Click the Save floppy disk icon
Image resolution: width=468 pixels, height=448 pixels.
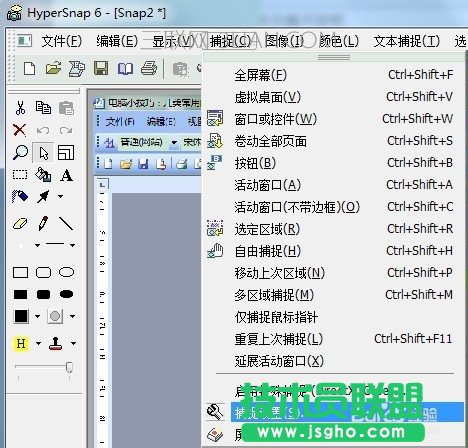[101, 68]
